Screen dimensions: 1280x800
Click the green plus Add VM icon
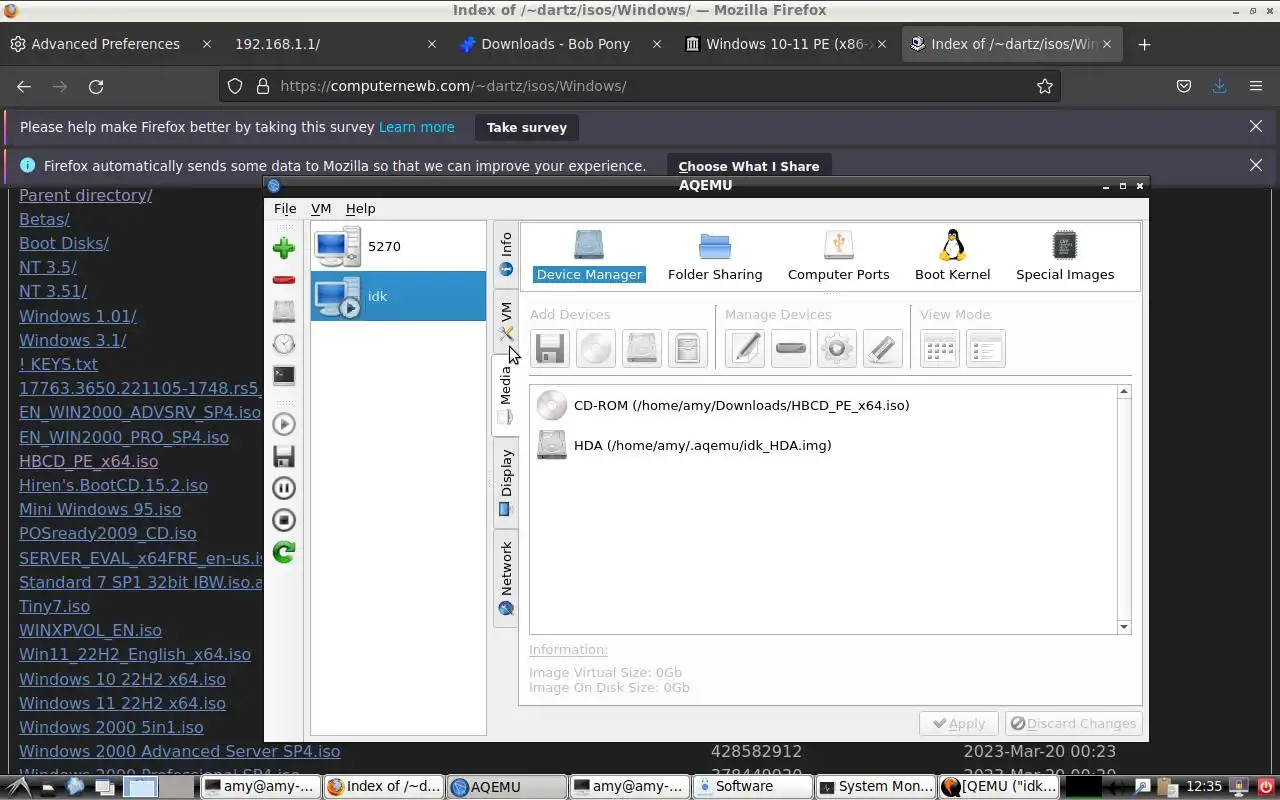coord(284,248)
